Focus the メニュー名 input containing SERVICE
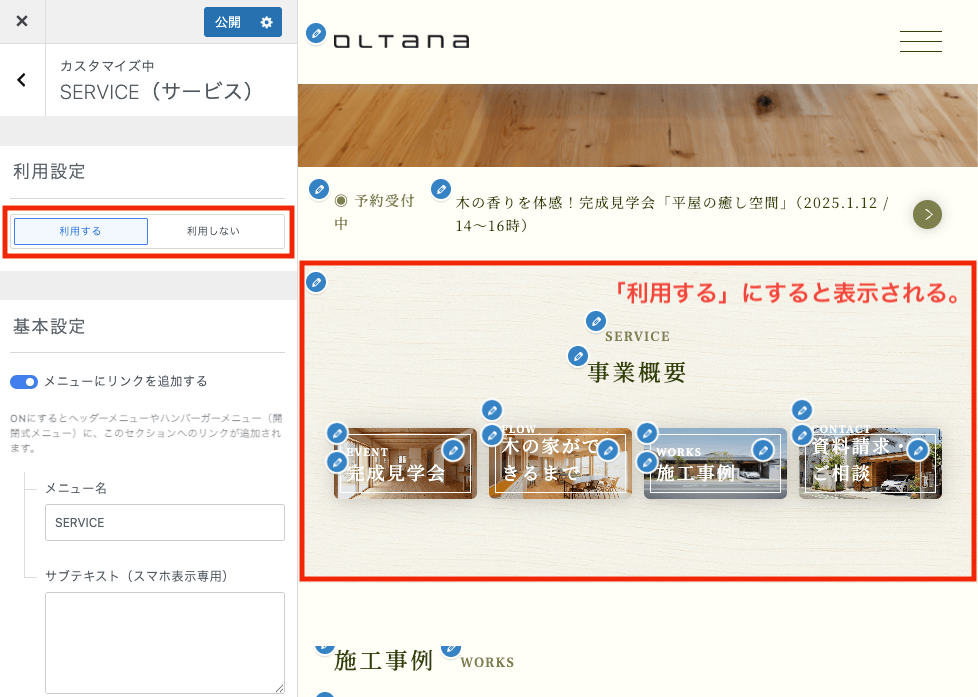Screen dimensions: 978x697 pyautogui.click(x=165, y=522)
